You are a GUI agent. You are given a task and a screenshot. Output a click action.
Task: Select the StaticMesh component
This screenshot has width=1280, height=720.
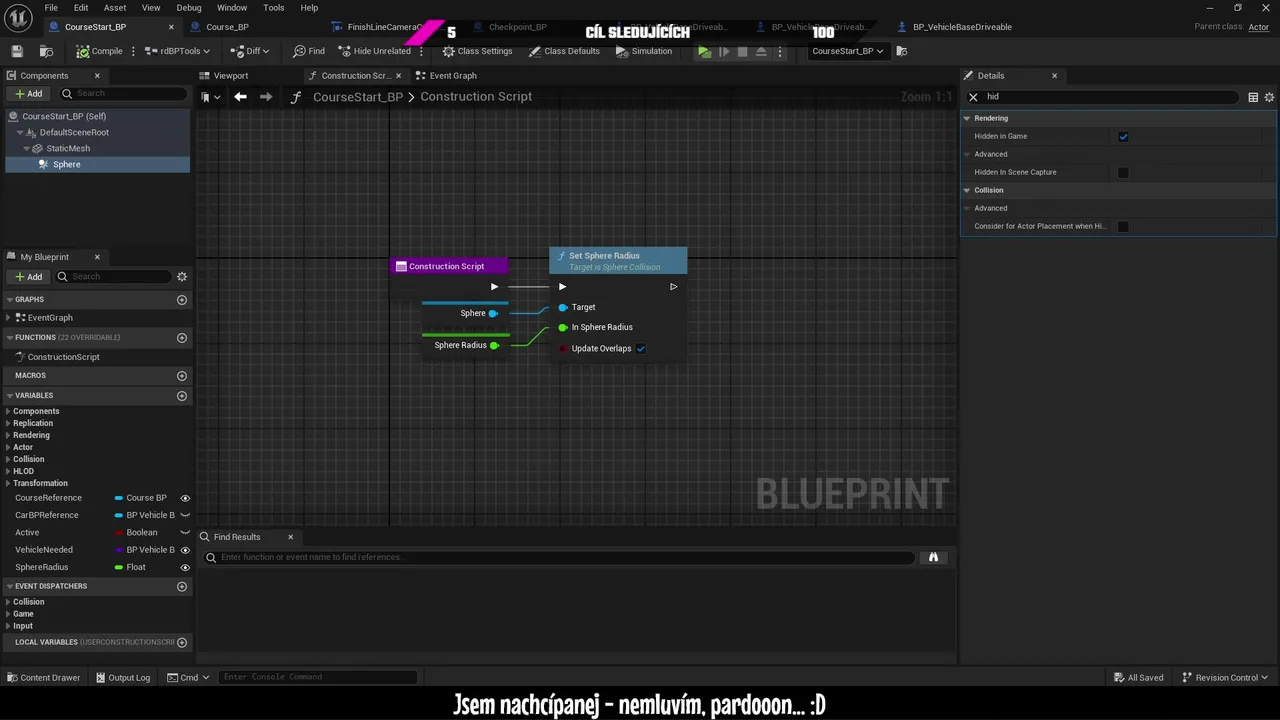pyautogui.click(x=68, y=148)
